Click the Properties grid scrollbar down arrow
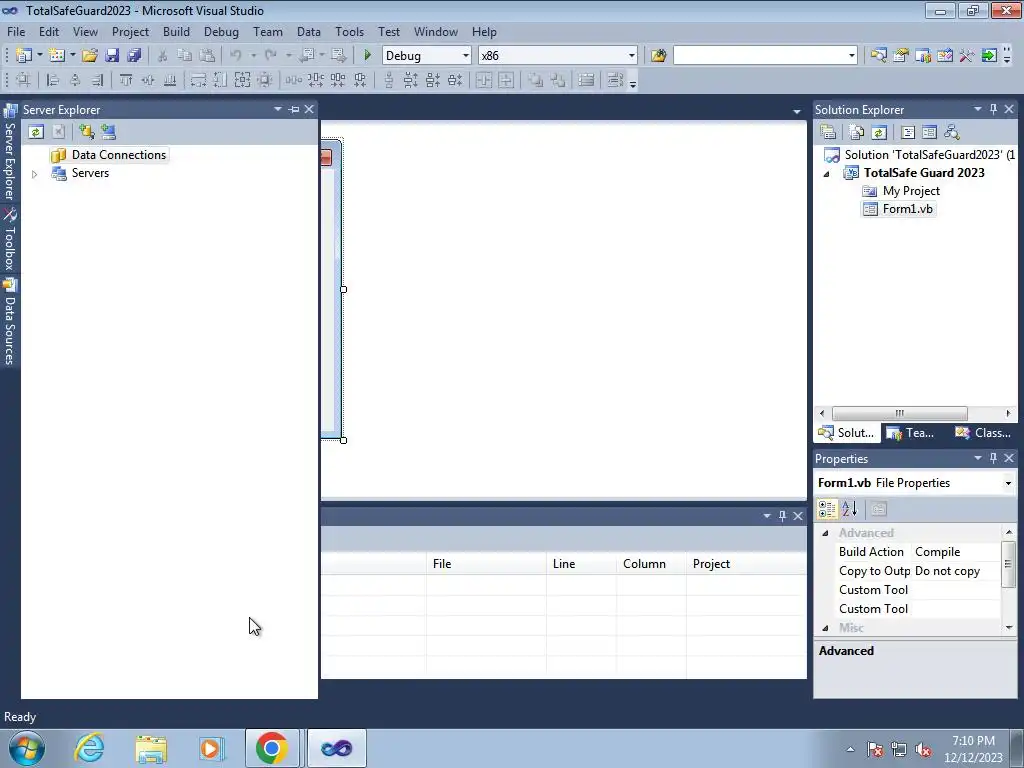 1009,628
